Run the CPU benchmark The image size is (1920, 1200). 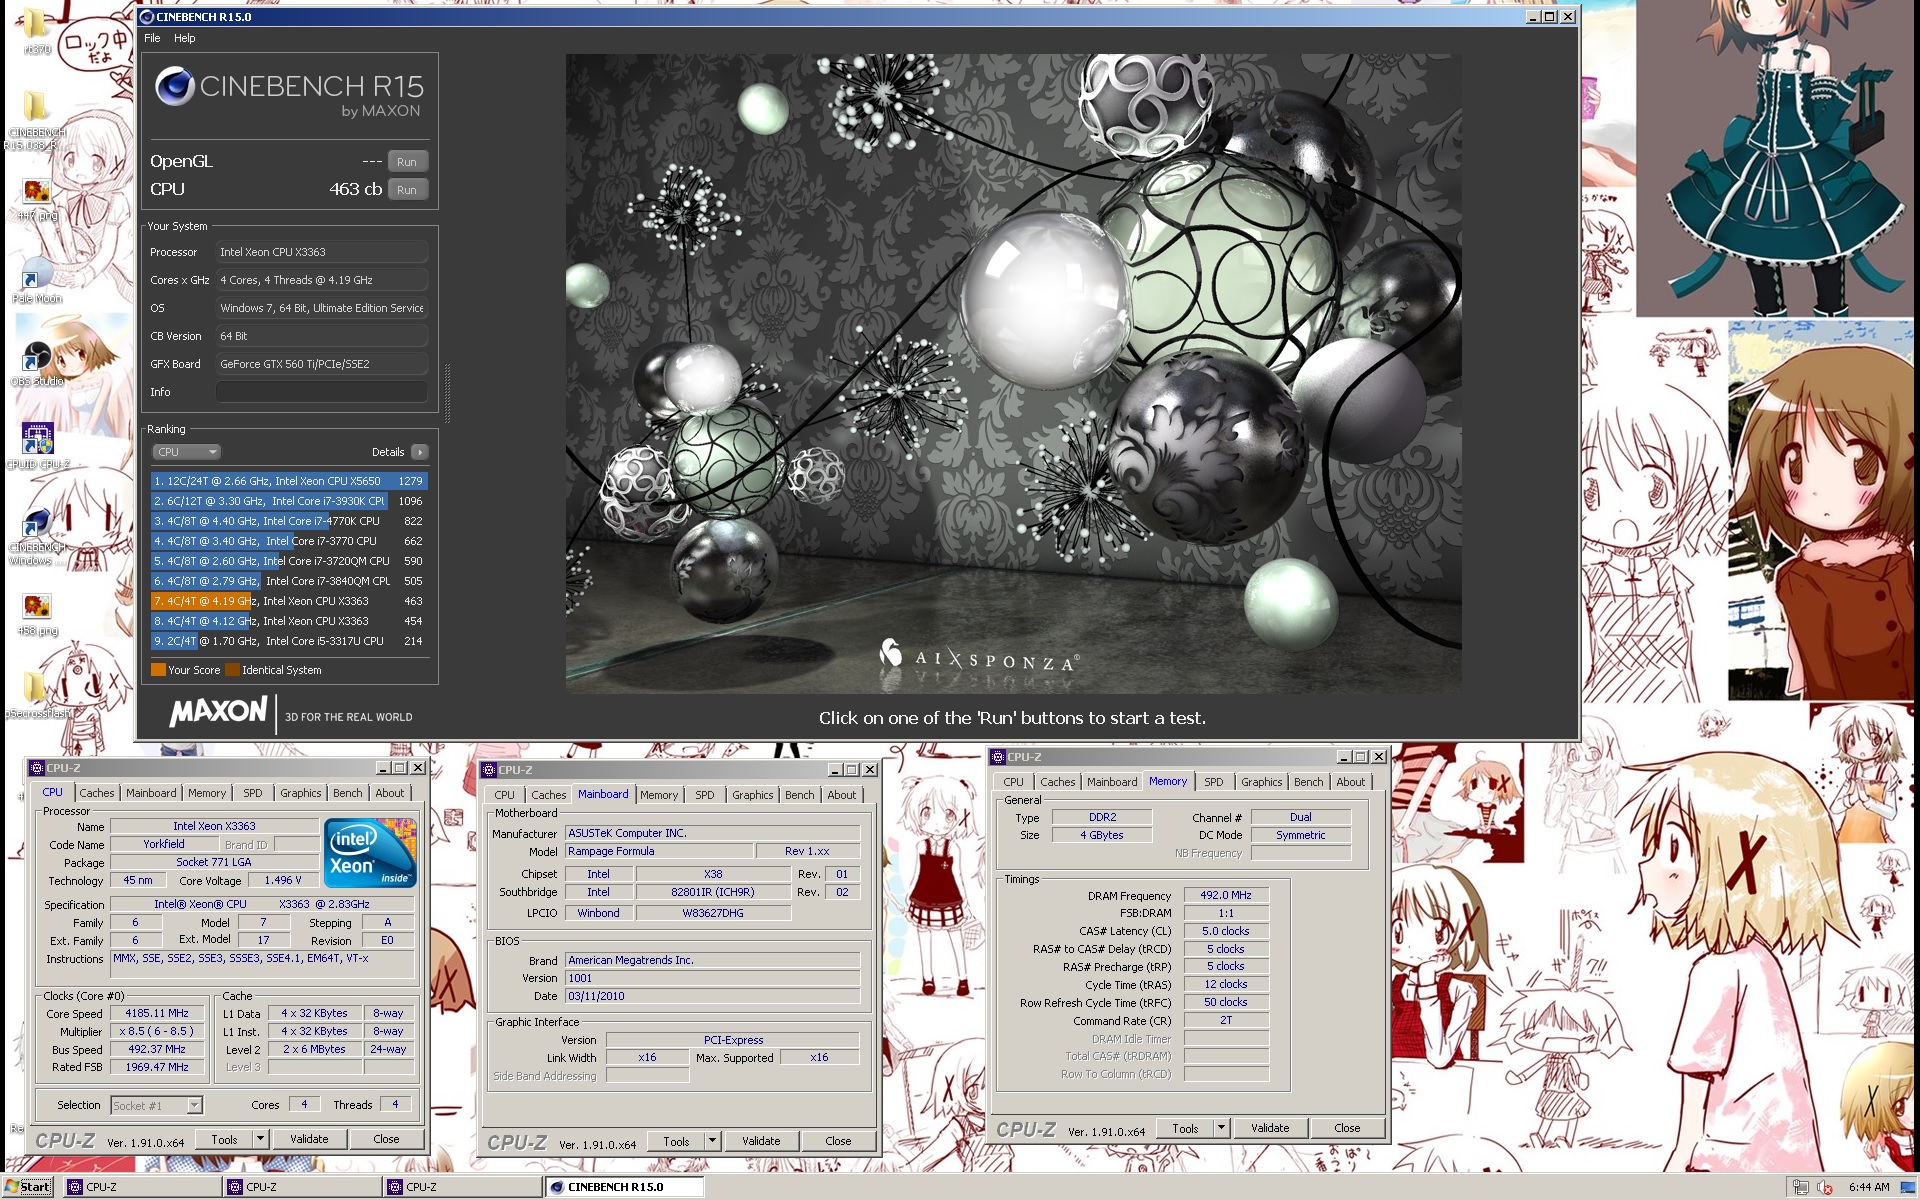click(406, 190)
